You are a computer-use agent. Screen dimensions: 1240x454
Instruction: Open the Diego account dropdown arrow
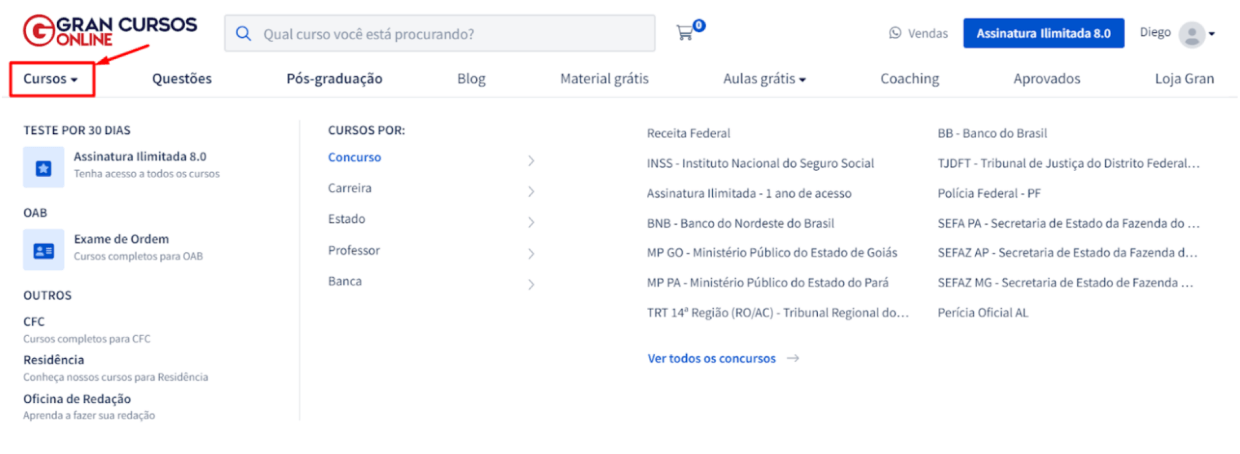tap(1212, 34)
